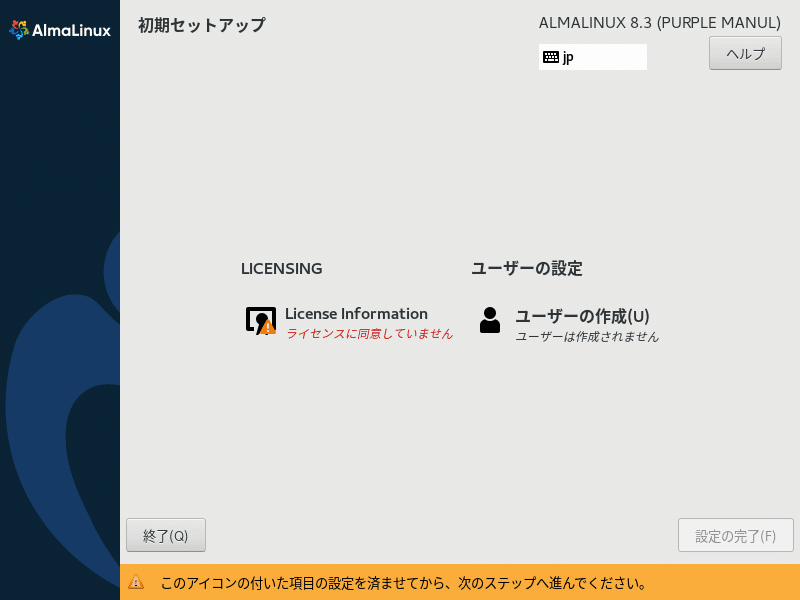
Task: Click the warning triangle in the orange bar
Action: (x=136, y=582)
